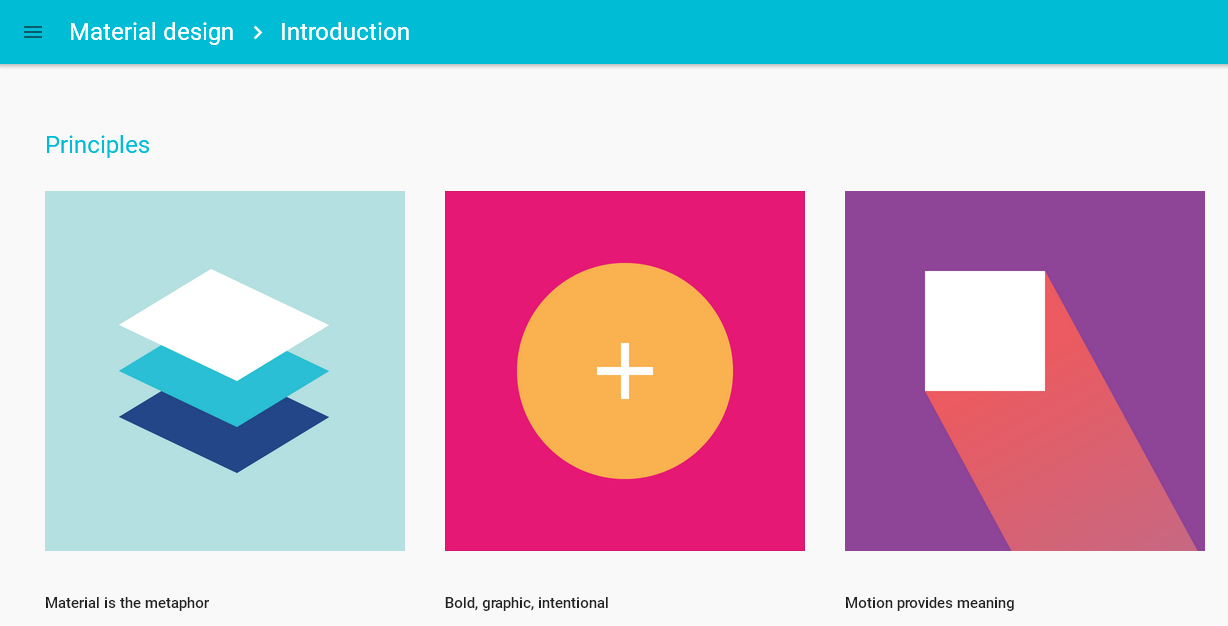Open the white square motion illustration

click(x=1025, y=371)
